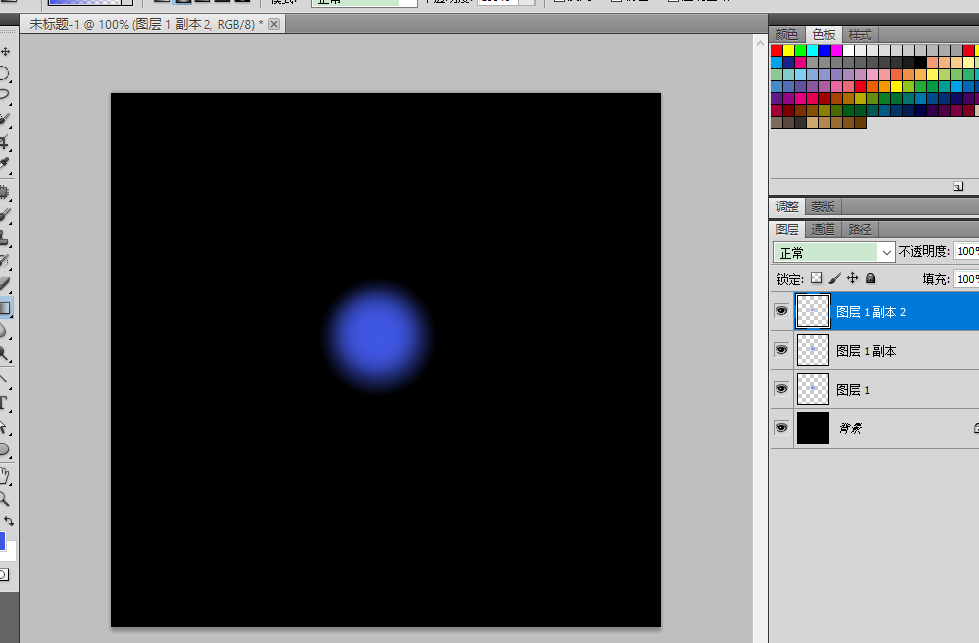979x643 pixels.
Task: Switch to the 通道 tab
Action: 823,229
